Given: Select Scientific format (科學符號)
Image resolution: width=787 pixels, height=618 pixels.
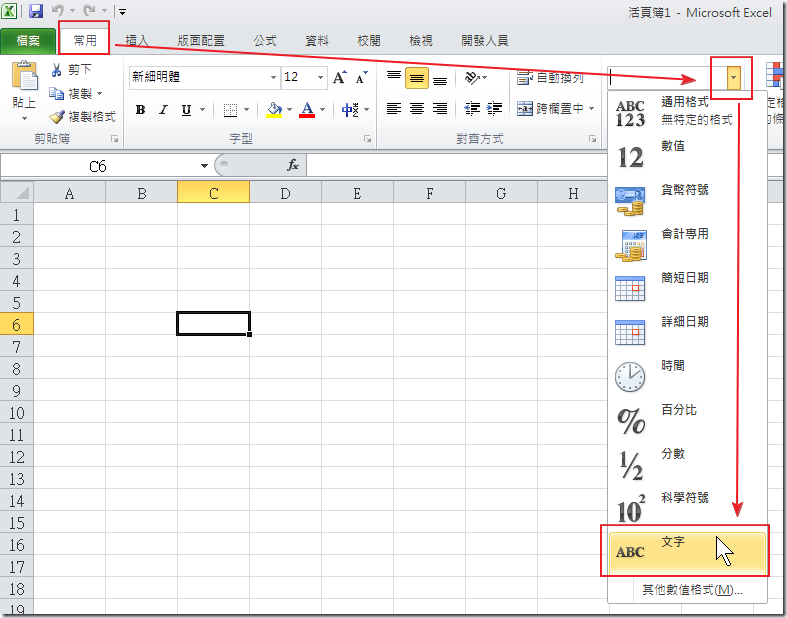Looking at the screenshot, I should pyautogui.click(x=687, y=509).
